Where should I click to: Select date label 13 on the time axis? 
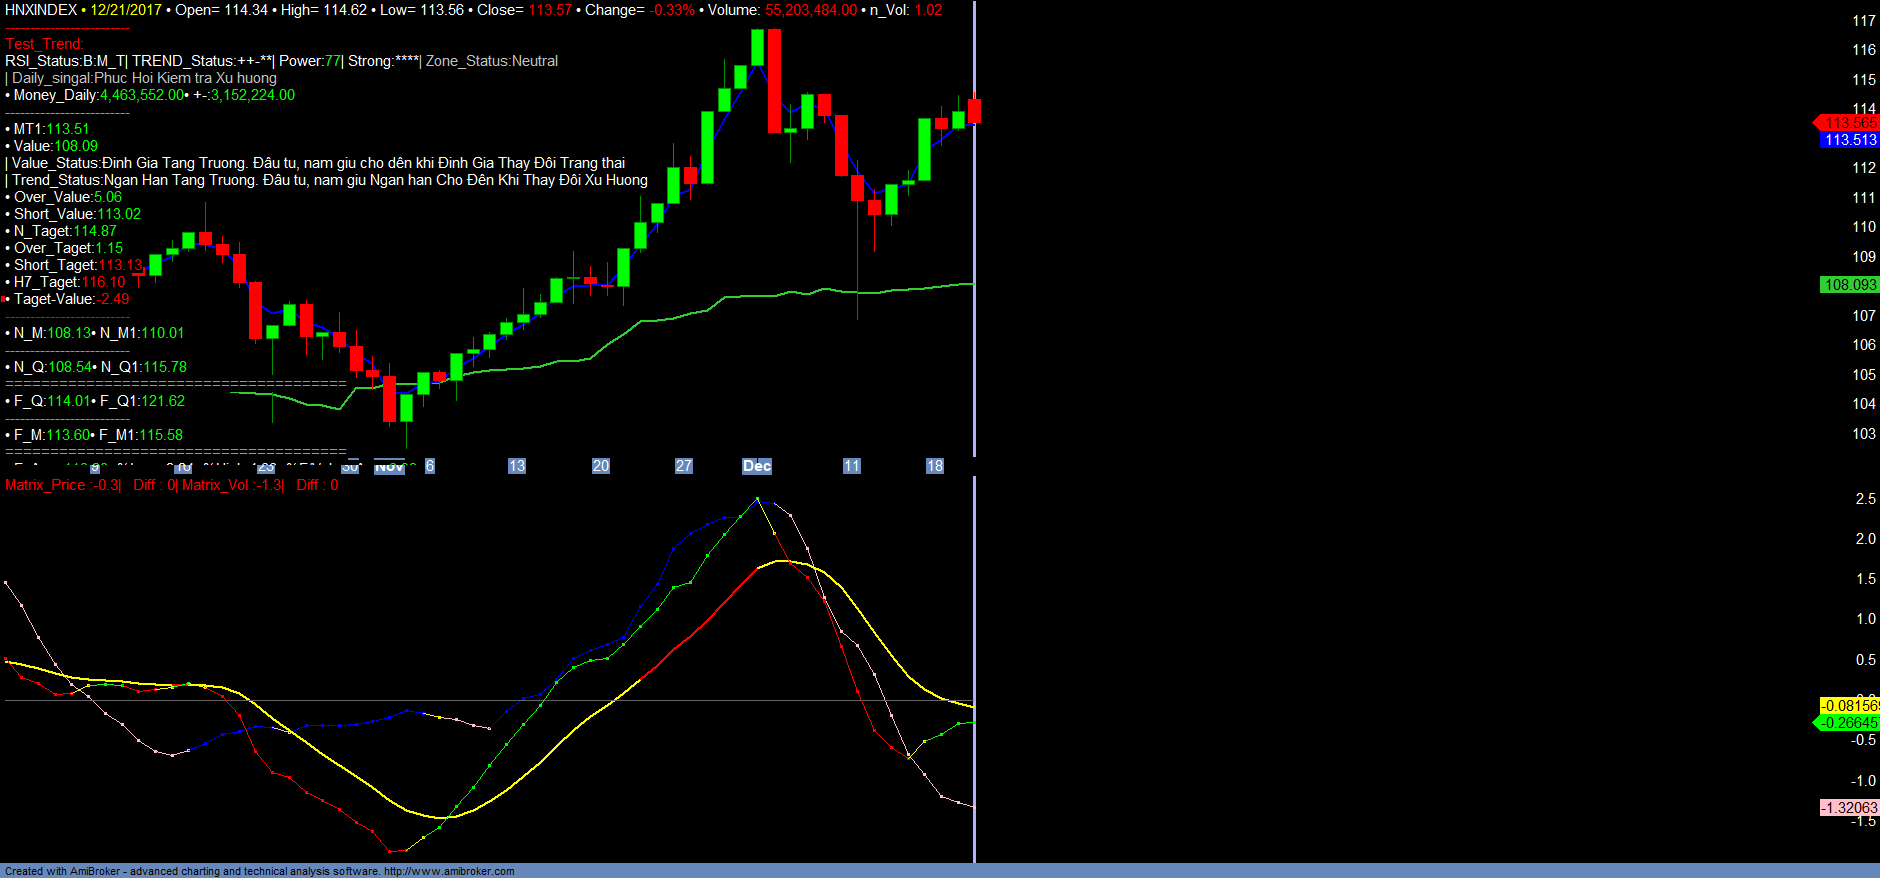click(517, 466)
